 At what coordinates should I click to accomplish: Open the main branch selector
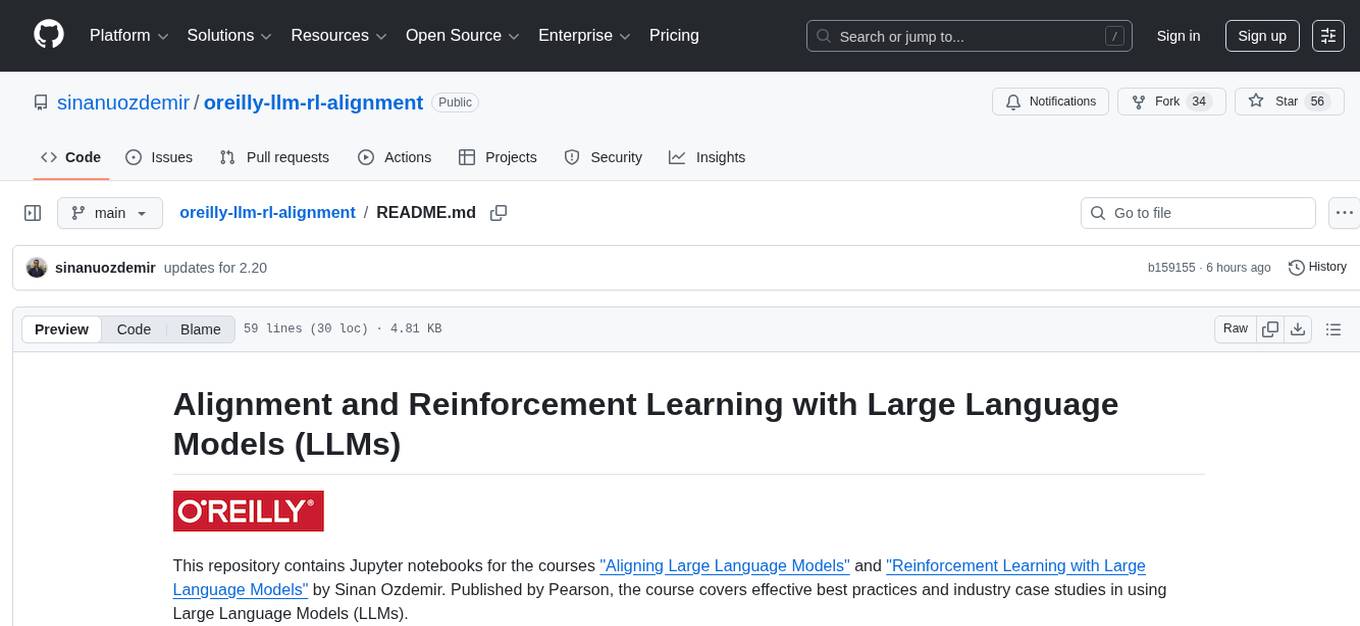pyautogui.click(x=110, y=212)
